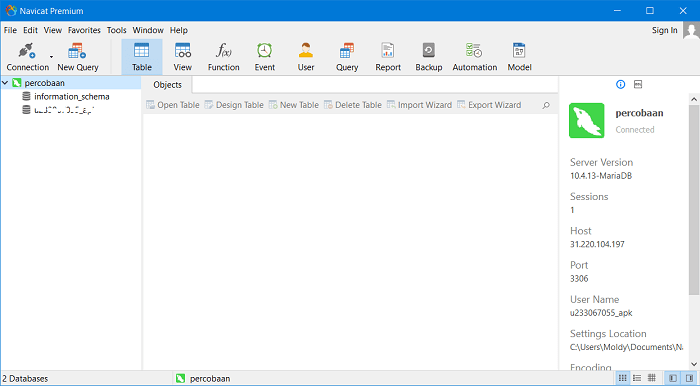Show the General information panel icon

(x=621, y=84)
